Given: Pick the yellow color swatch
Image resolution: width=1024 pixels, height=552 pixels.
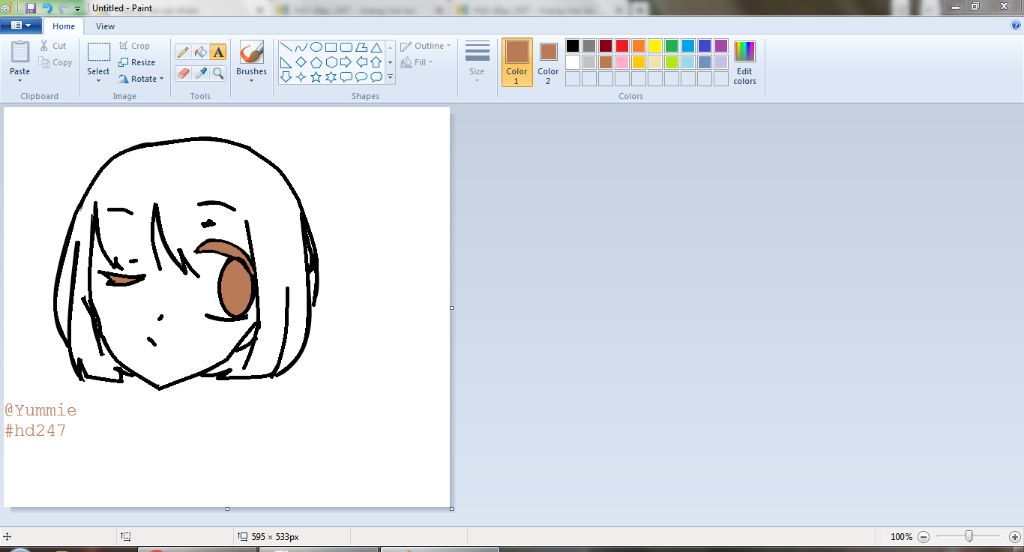Looking at the screenshot, I should click(655, 46).
